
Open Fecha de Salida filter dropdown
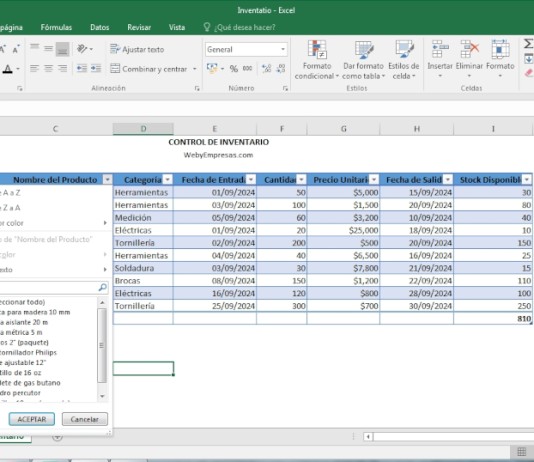[448, 179]
